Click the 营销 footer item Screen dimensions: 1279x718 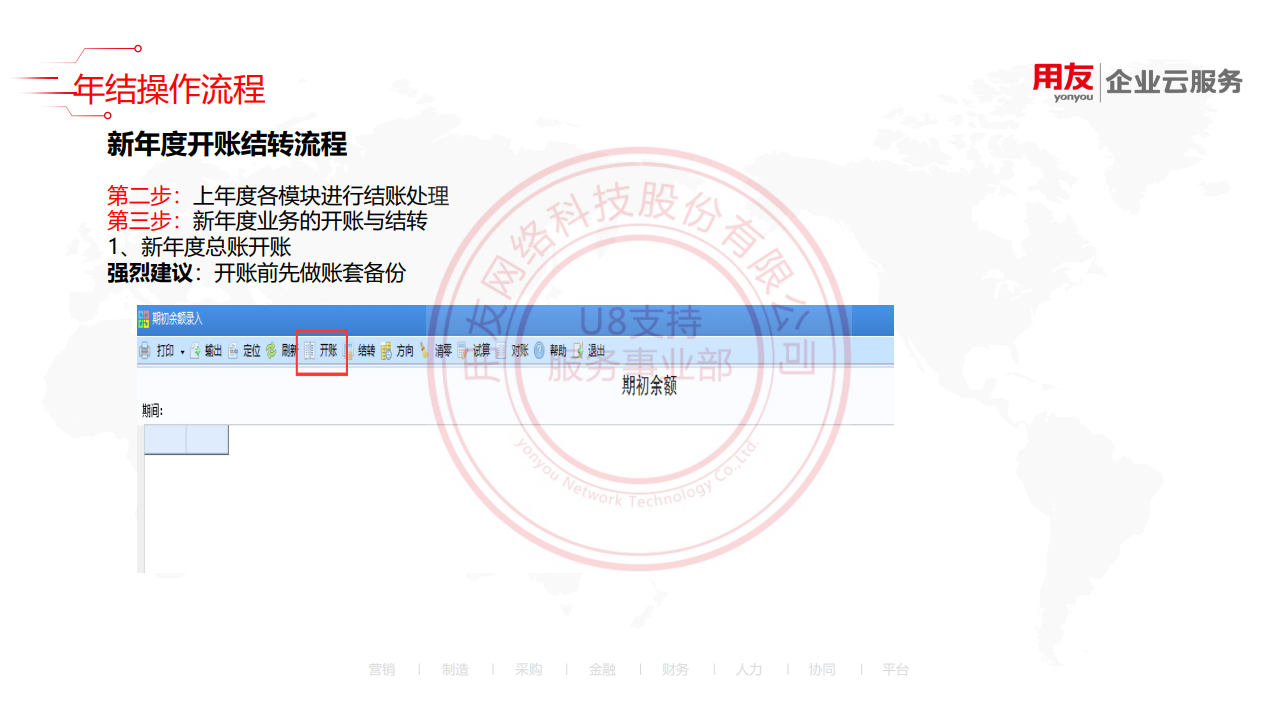(x=381, y=670)
